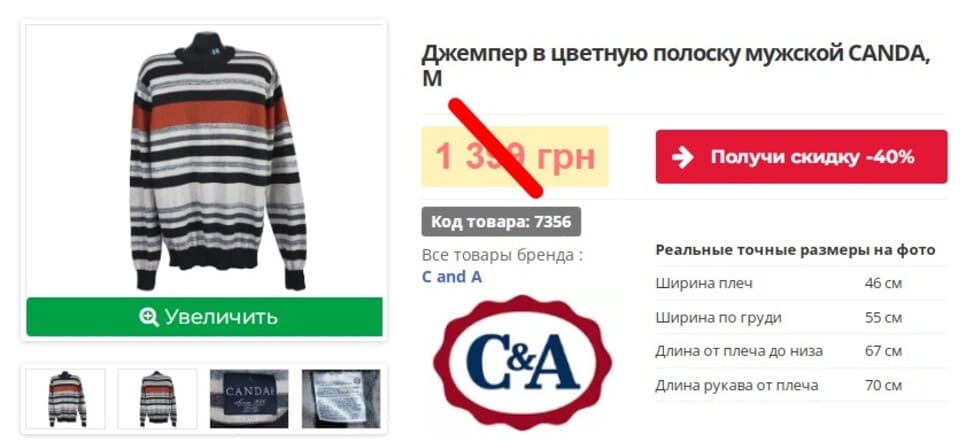Screen dimensions: 966x442
Task: Click the C&A brand logo
Action: tap(522, 362)
